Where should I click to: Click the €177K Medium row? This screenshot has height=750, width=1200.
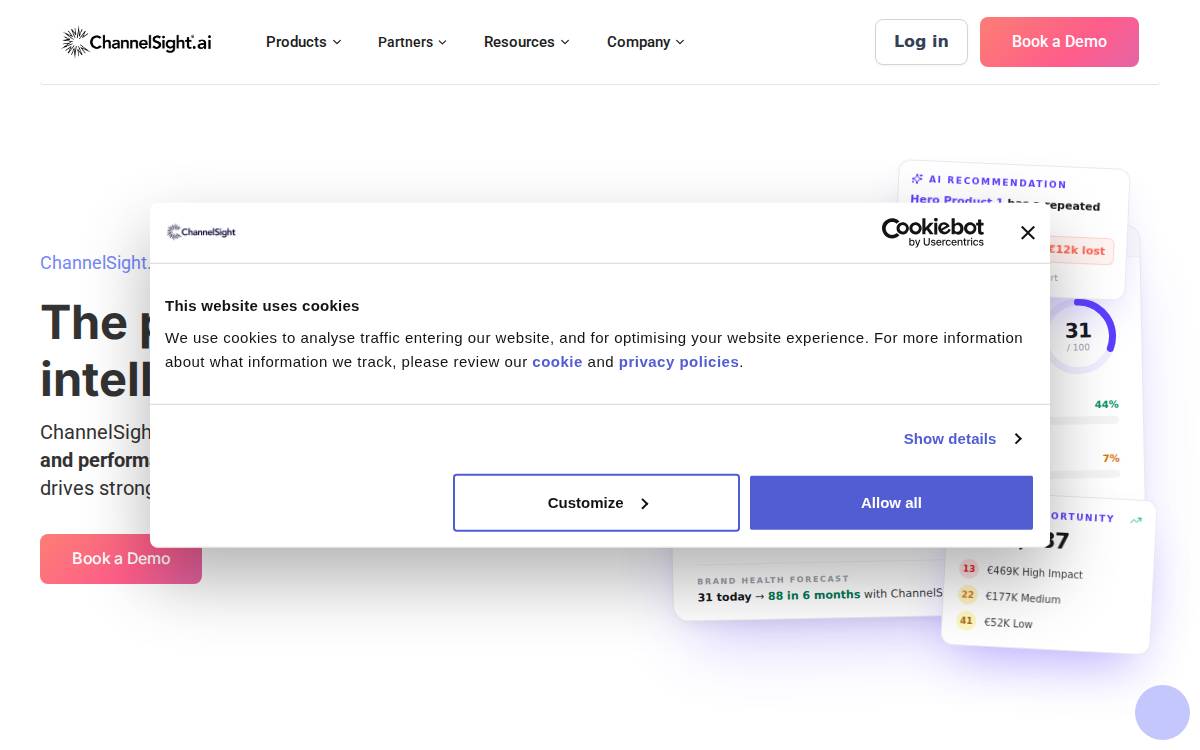click(1010, 596)
